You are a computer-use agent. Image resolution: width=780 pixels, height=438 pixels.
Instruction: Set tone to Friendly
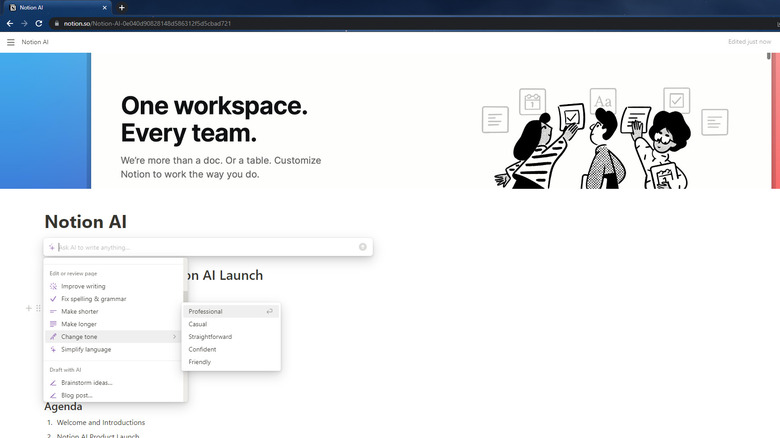(231, 362)
